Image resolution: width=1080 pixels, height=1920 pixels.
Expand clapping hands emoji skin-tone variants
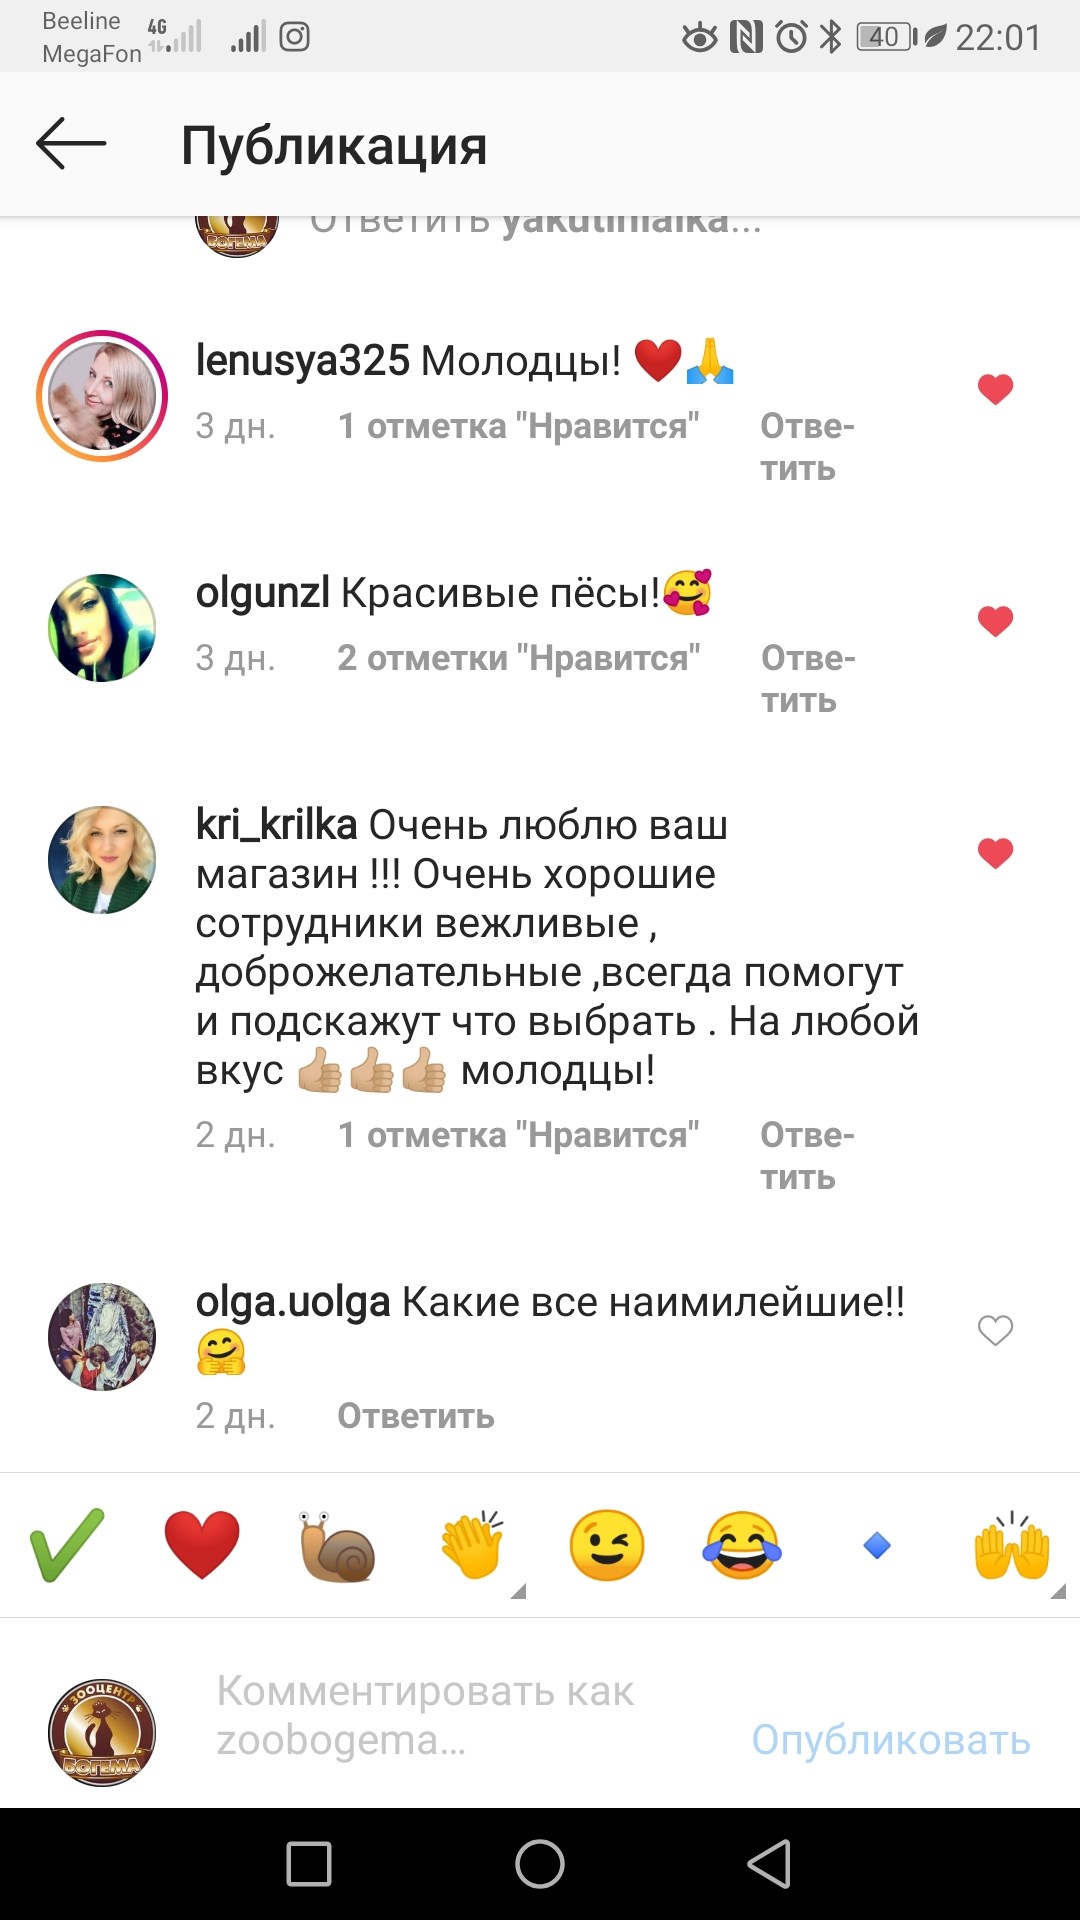point(517,1591)
